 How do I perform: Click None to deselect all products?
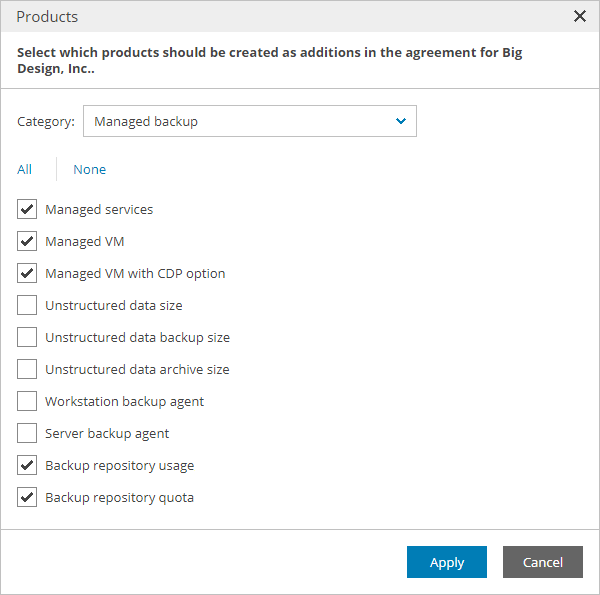coord(89,169)
